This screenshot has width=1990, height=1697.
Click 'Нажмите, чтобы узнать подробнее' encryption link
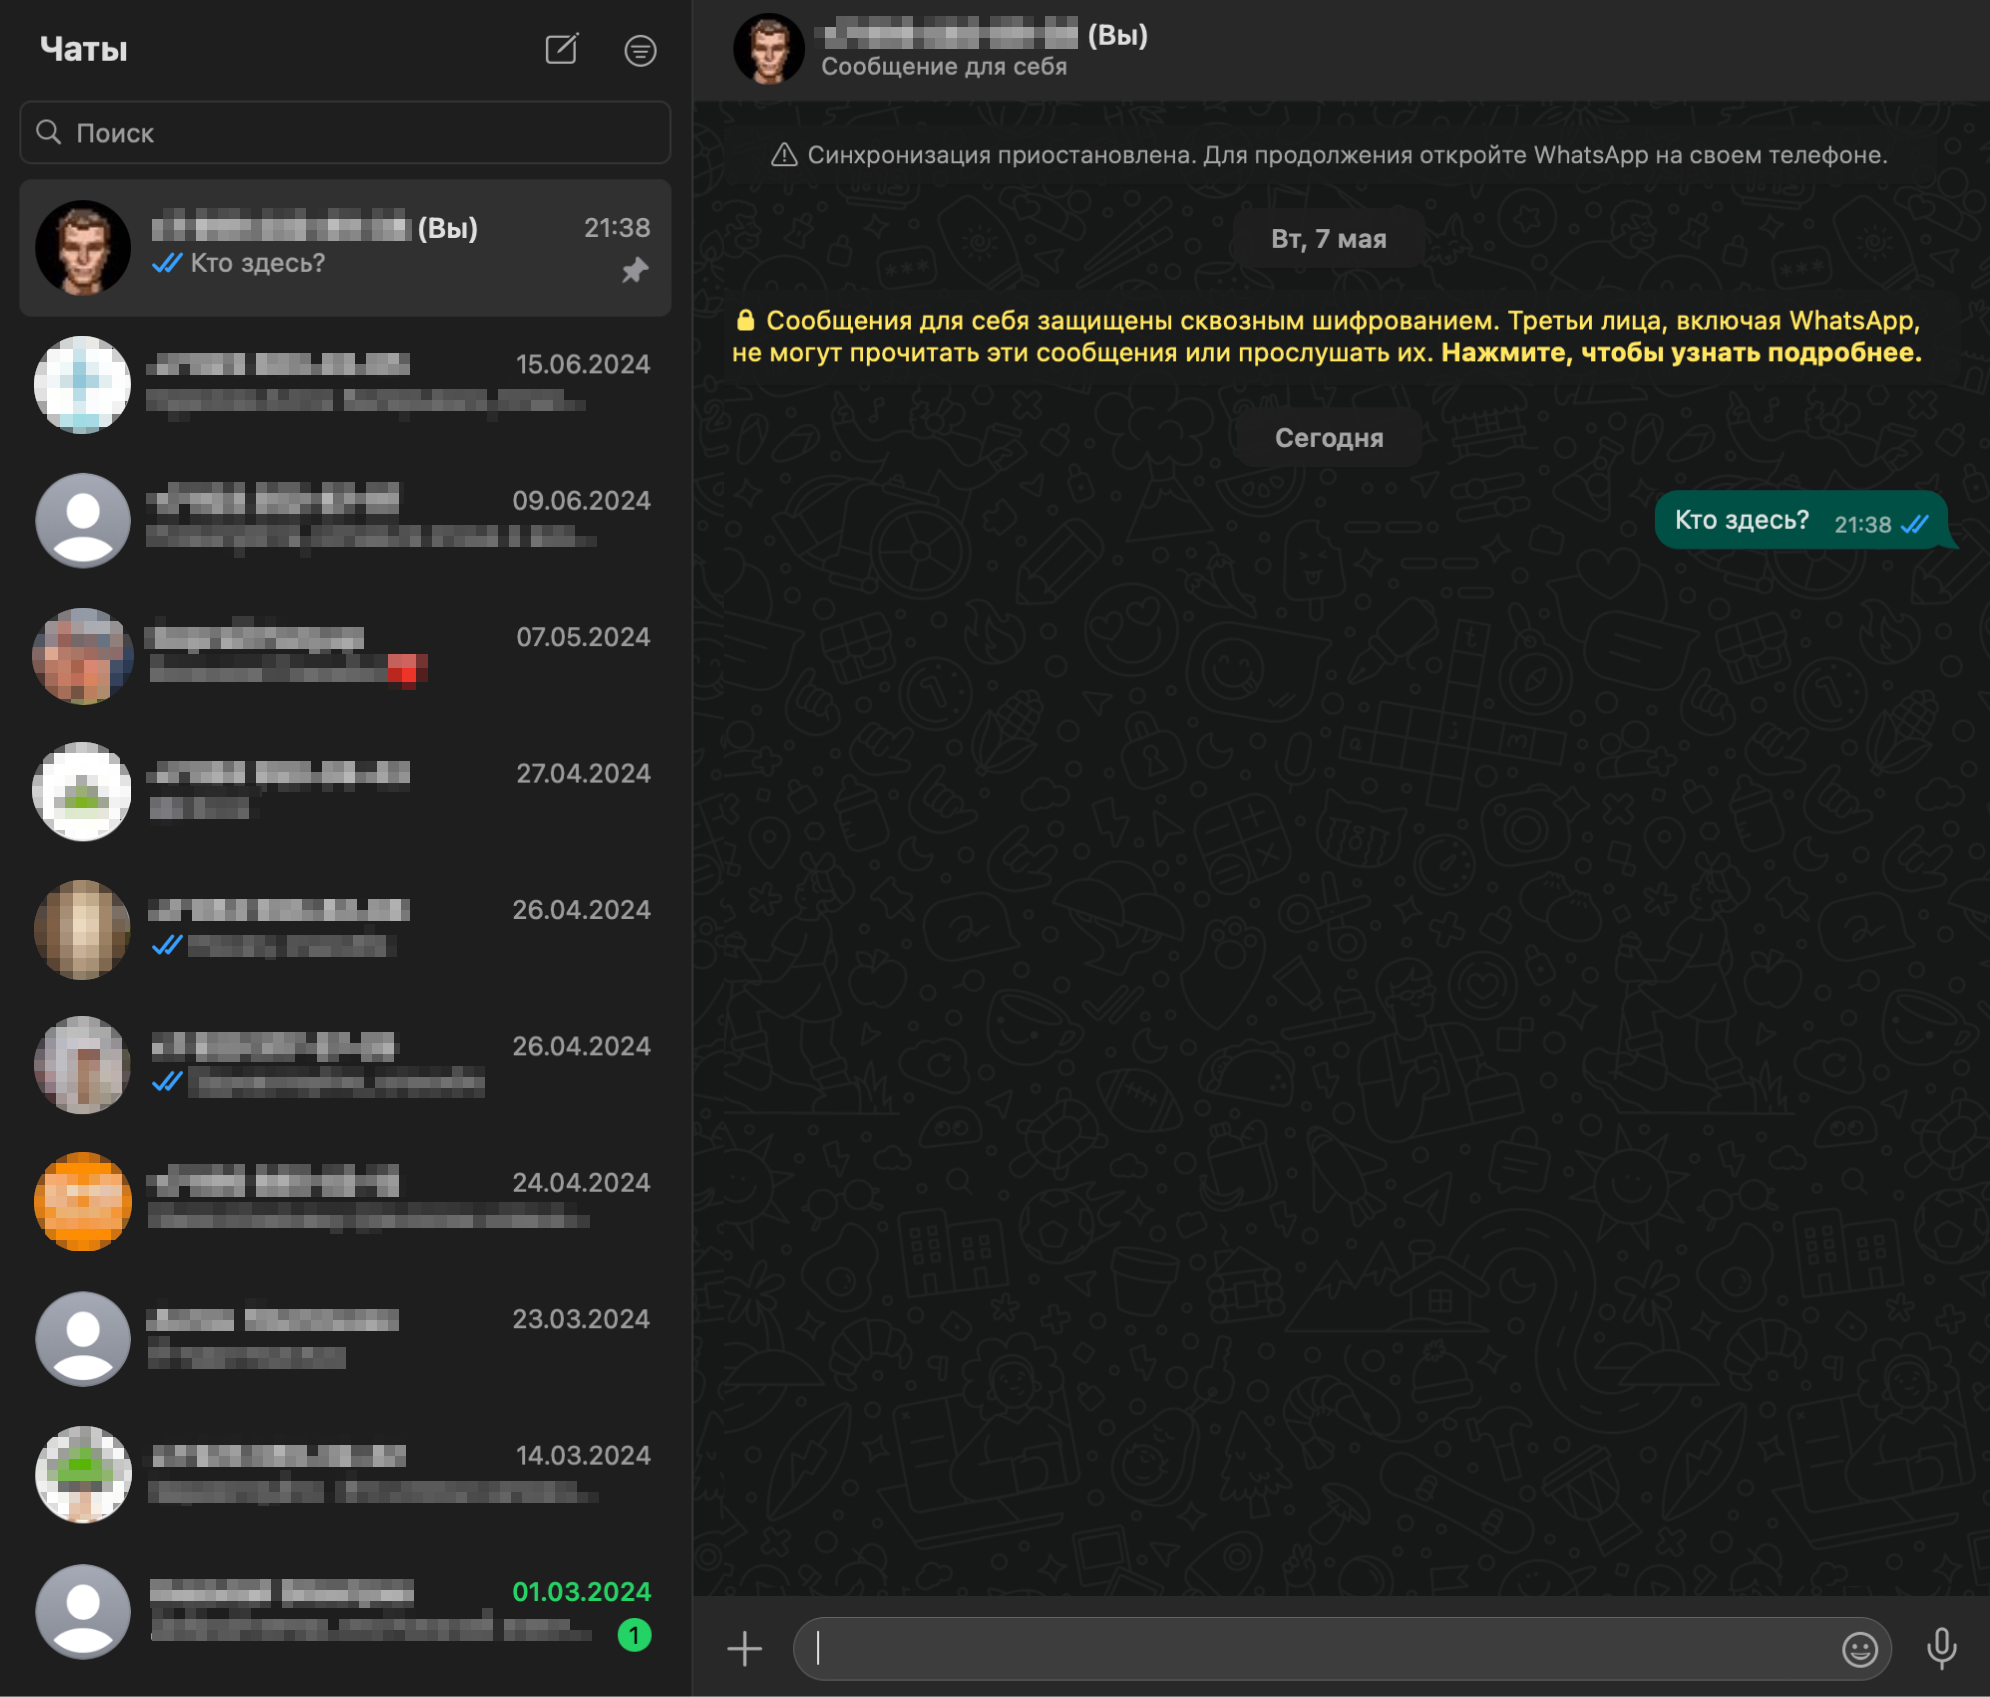click(1681, 353)
